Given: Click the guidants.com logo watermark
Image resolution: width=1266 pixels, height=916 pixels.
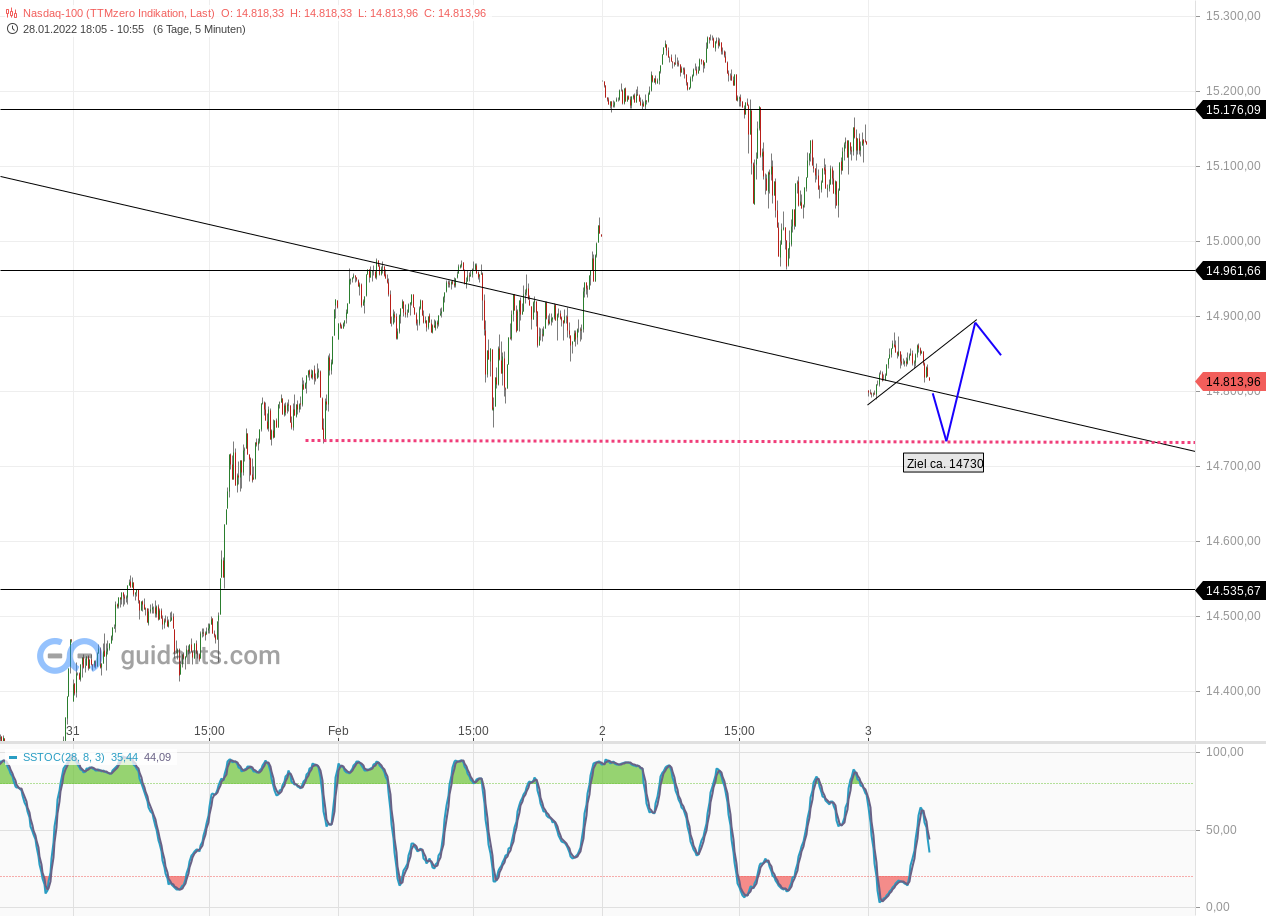Looking at the screenshot, I should [160, 655].
